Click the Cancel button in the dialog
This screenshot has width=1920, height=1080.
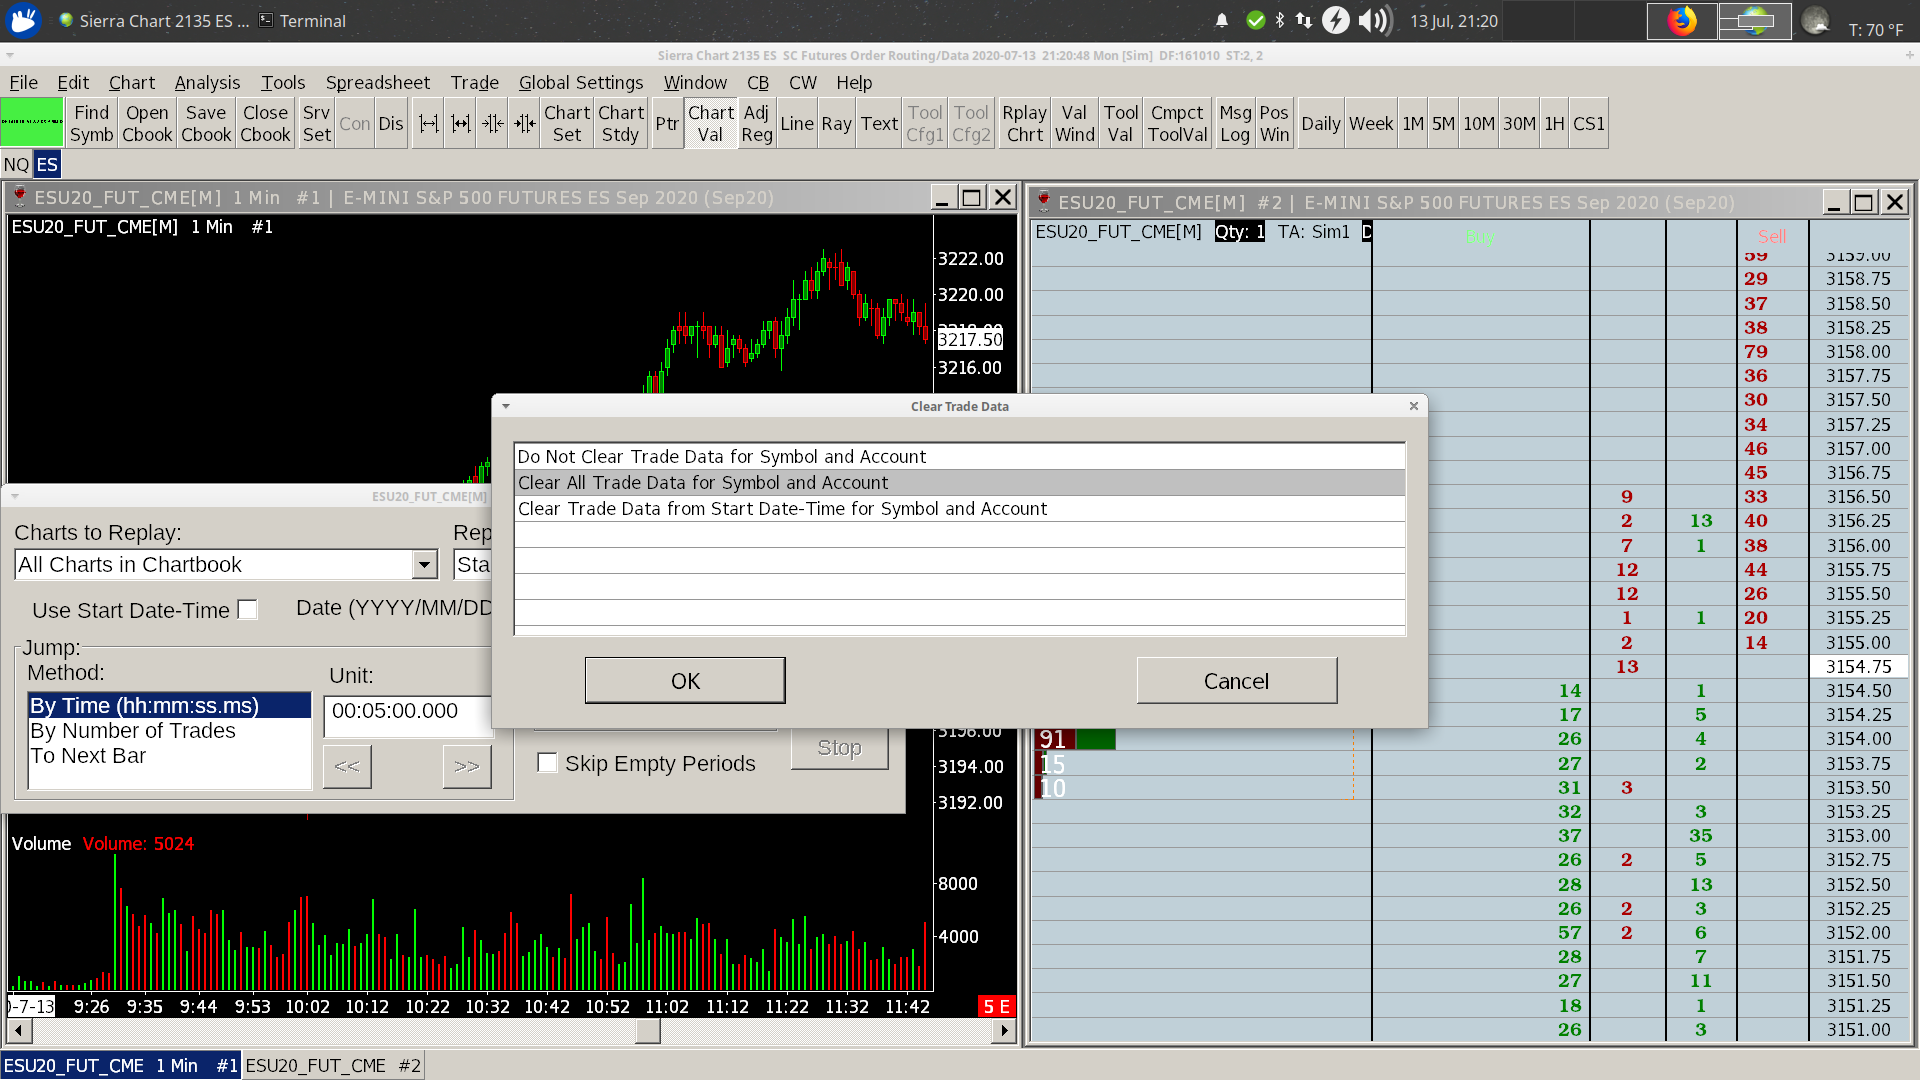1236,681
